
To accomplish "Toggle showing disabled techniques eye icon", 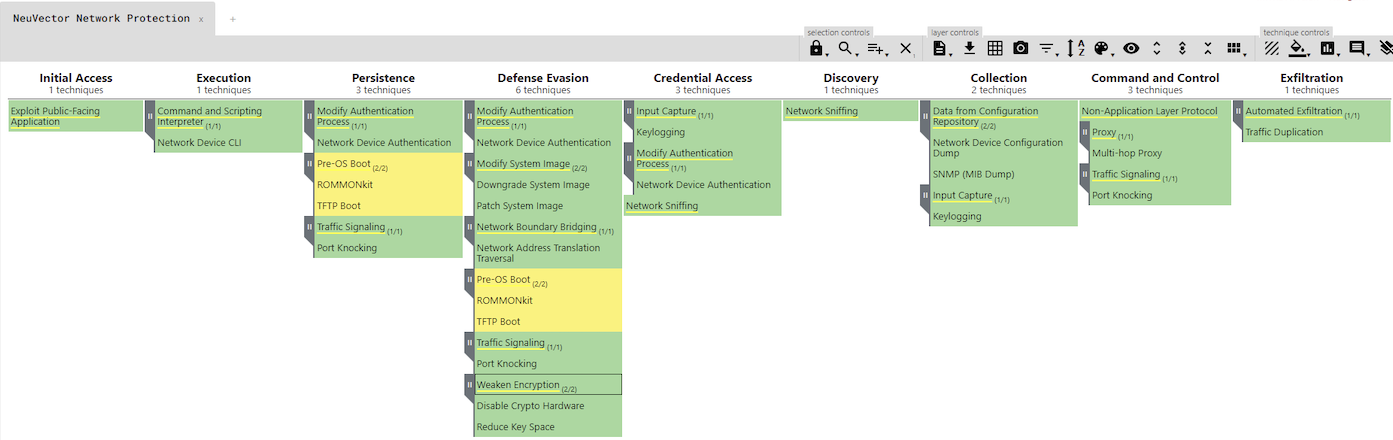I will pos(1131,48).
